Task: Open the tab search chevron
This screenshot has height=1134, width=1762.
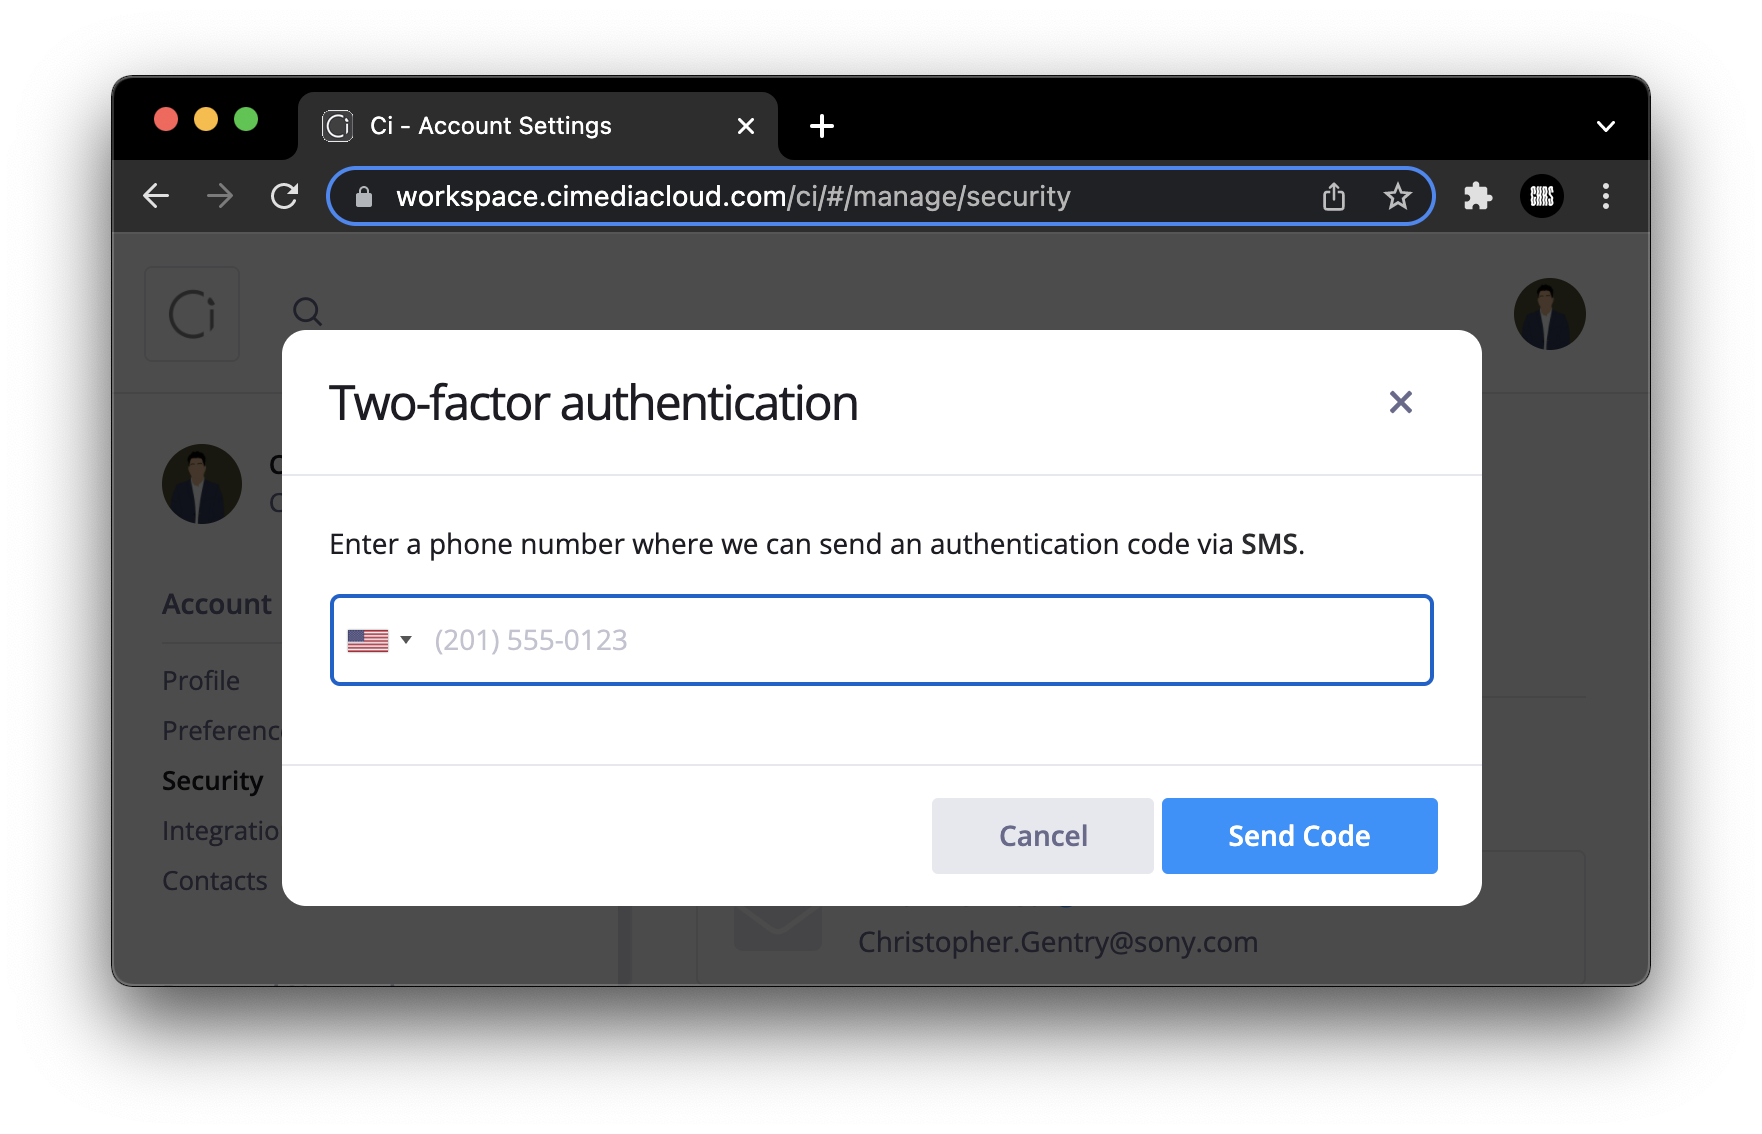Action: click(x=1605, y=126)
